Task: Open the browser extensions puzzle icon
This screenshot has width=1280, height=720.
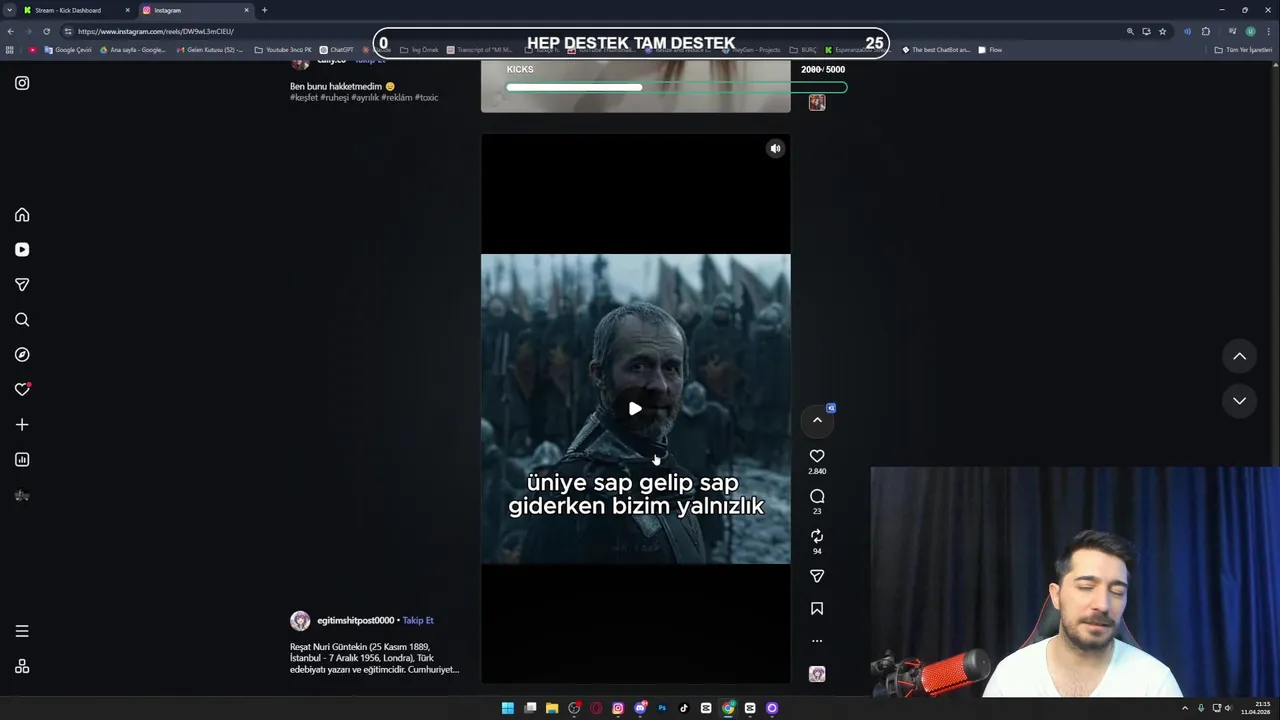Action: 1206,31
